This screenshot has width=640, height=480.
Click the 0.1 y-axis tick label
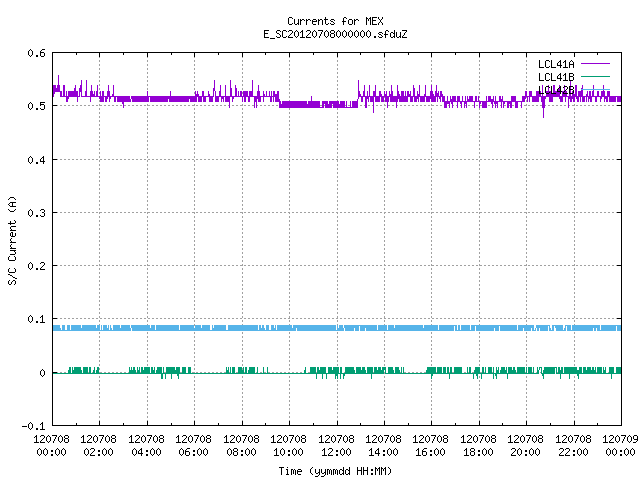37,319
